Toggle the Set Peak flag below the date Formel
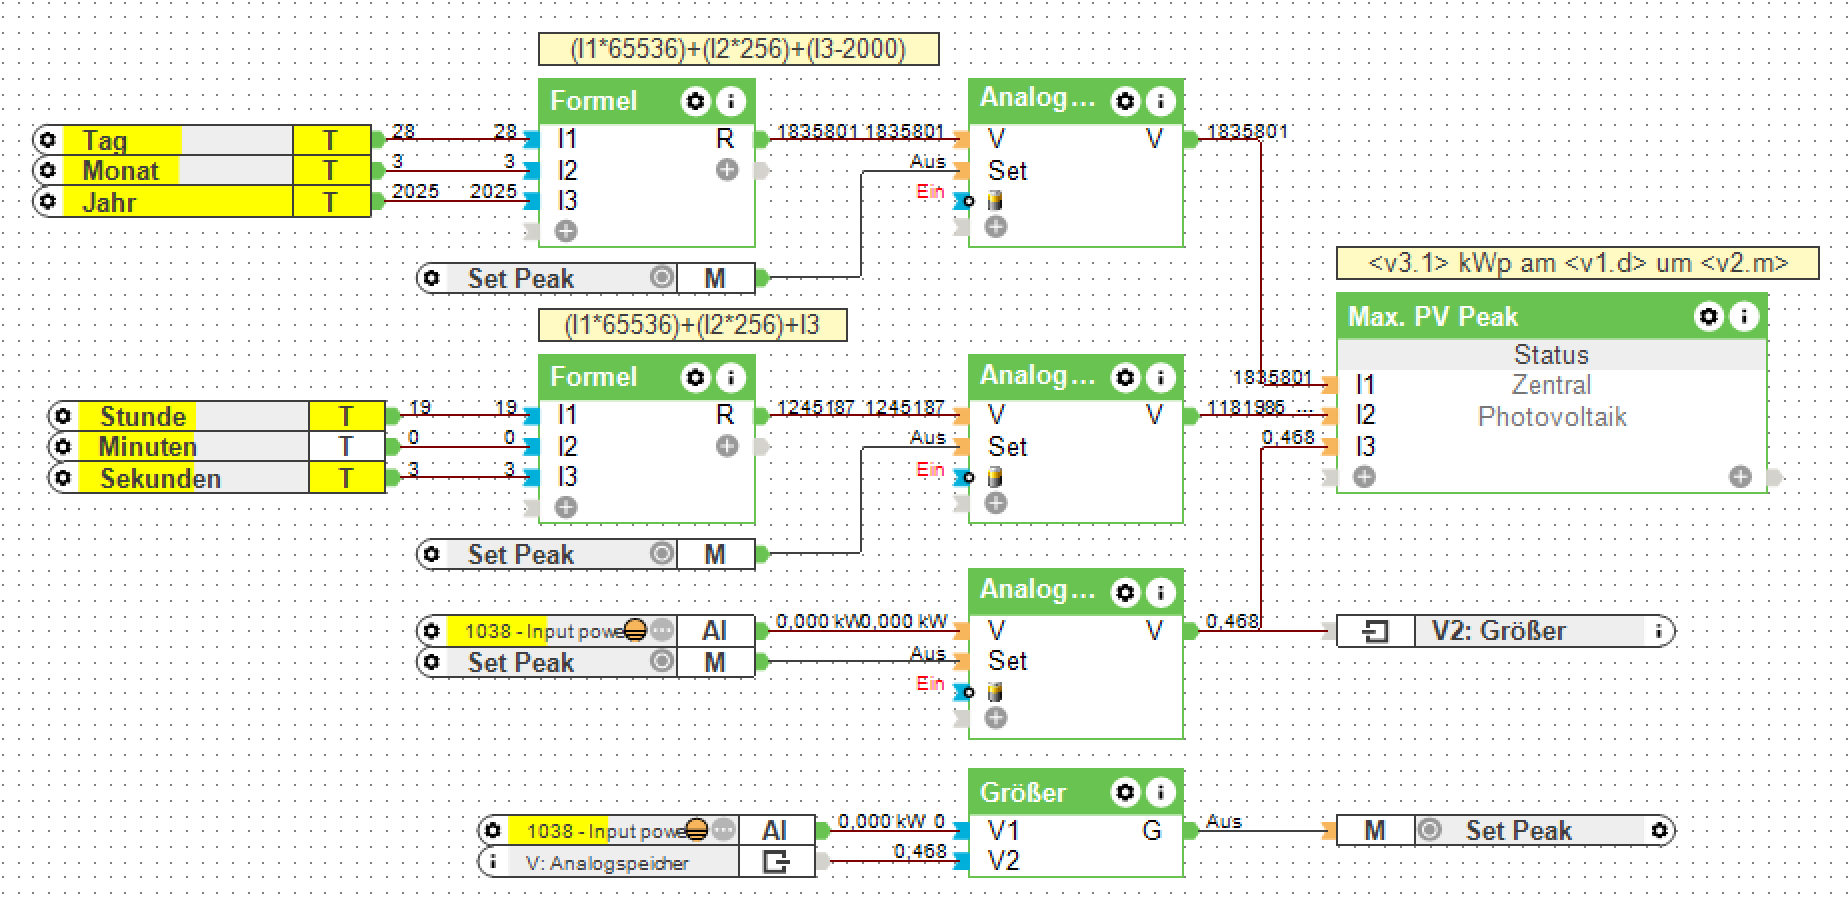This screenshot has width=1848, height=906. click(x=661, y=278)
